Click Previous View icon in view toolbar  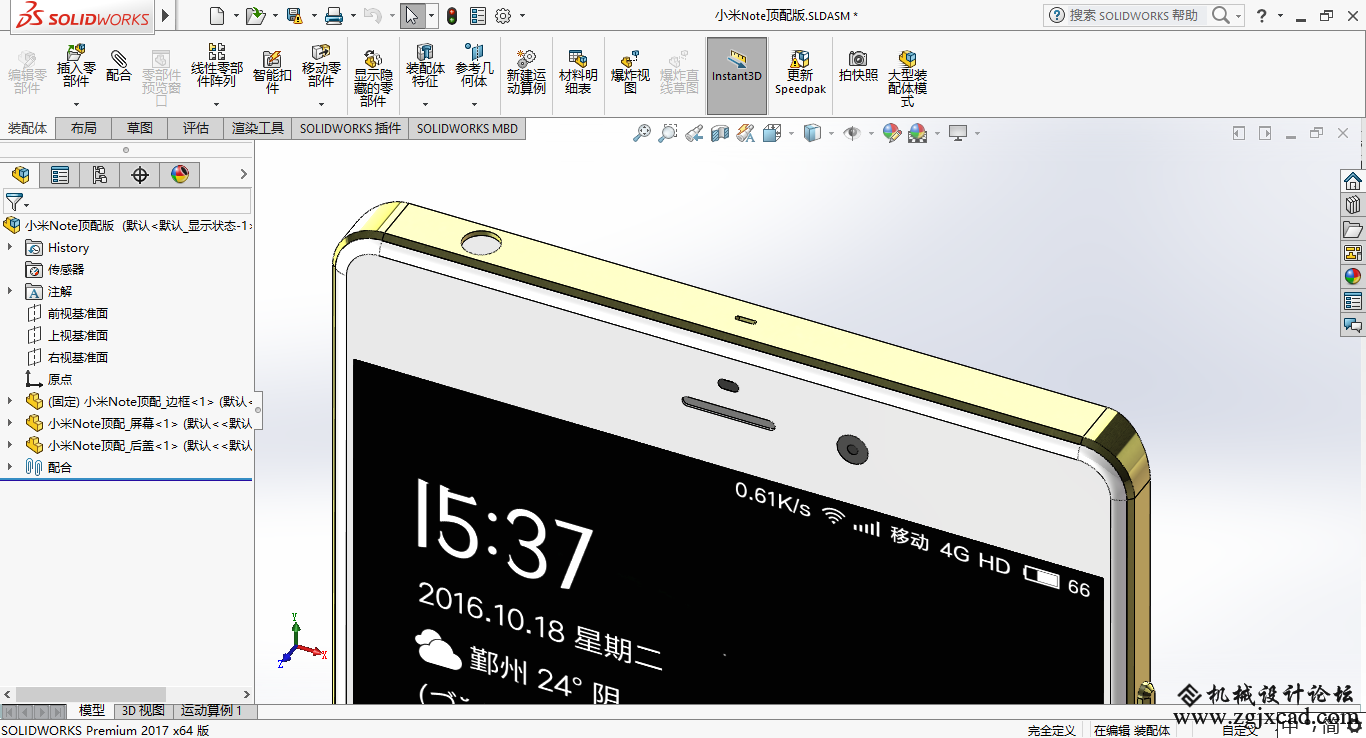[x=694, y=133]
